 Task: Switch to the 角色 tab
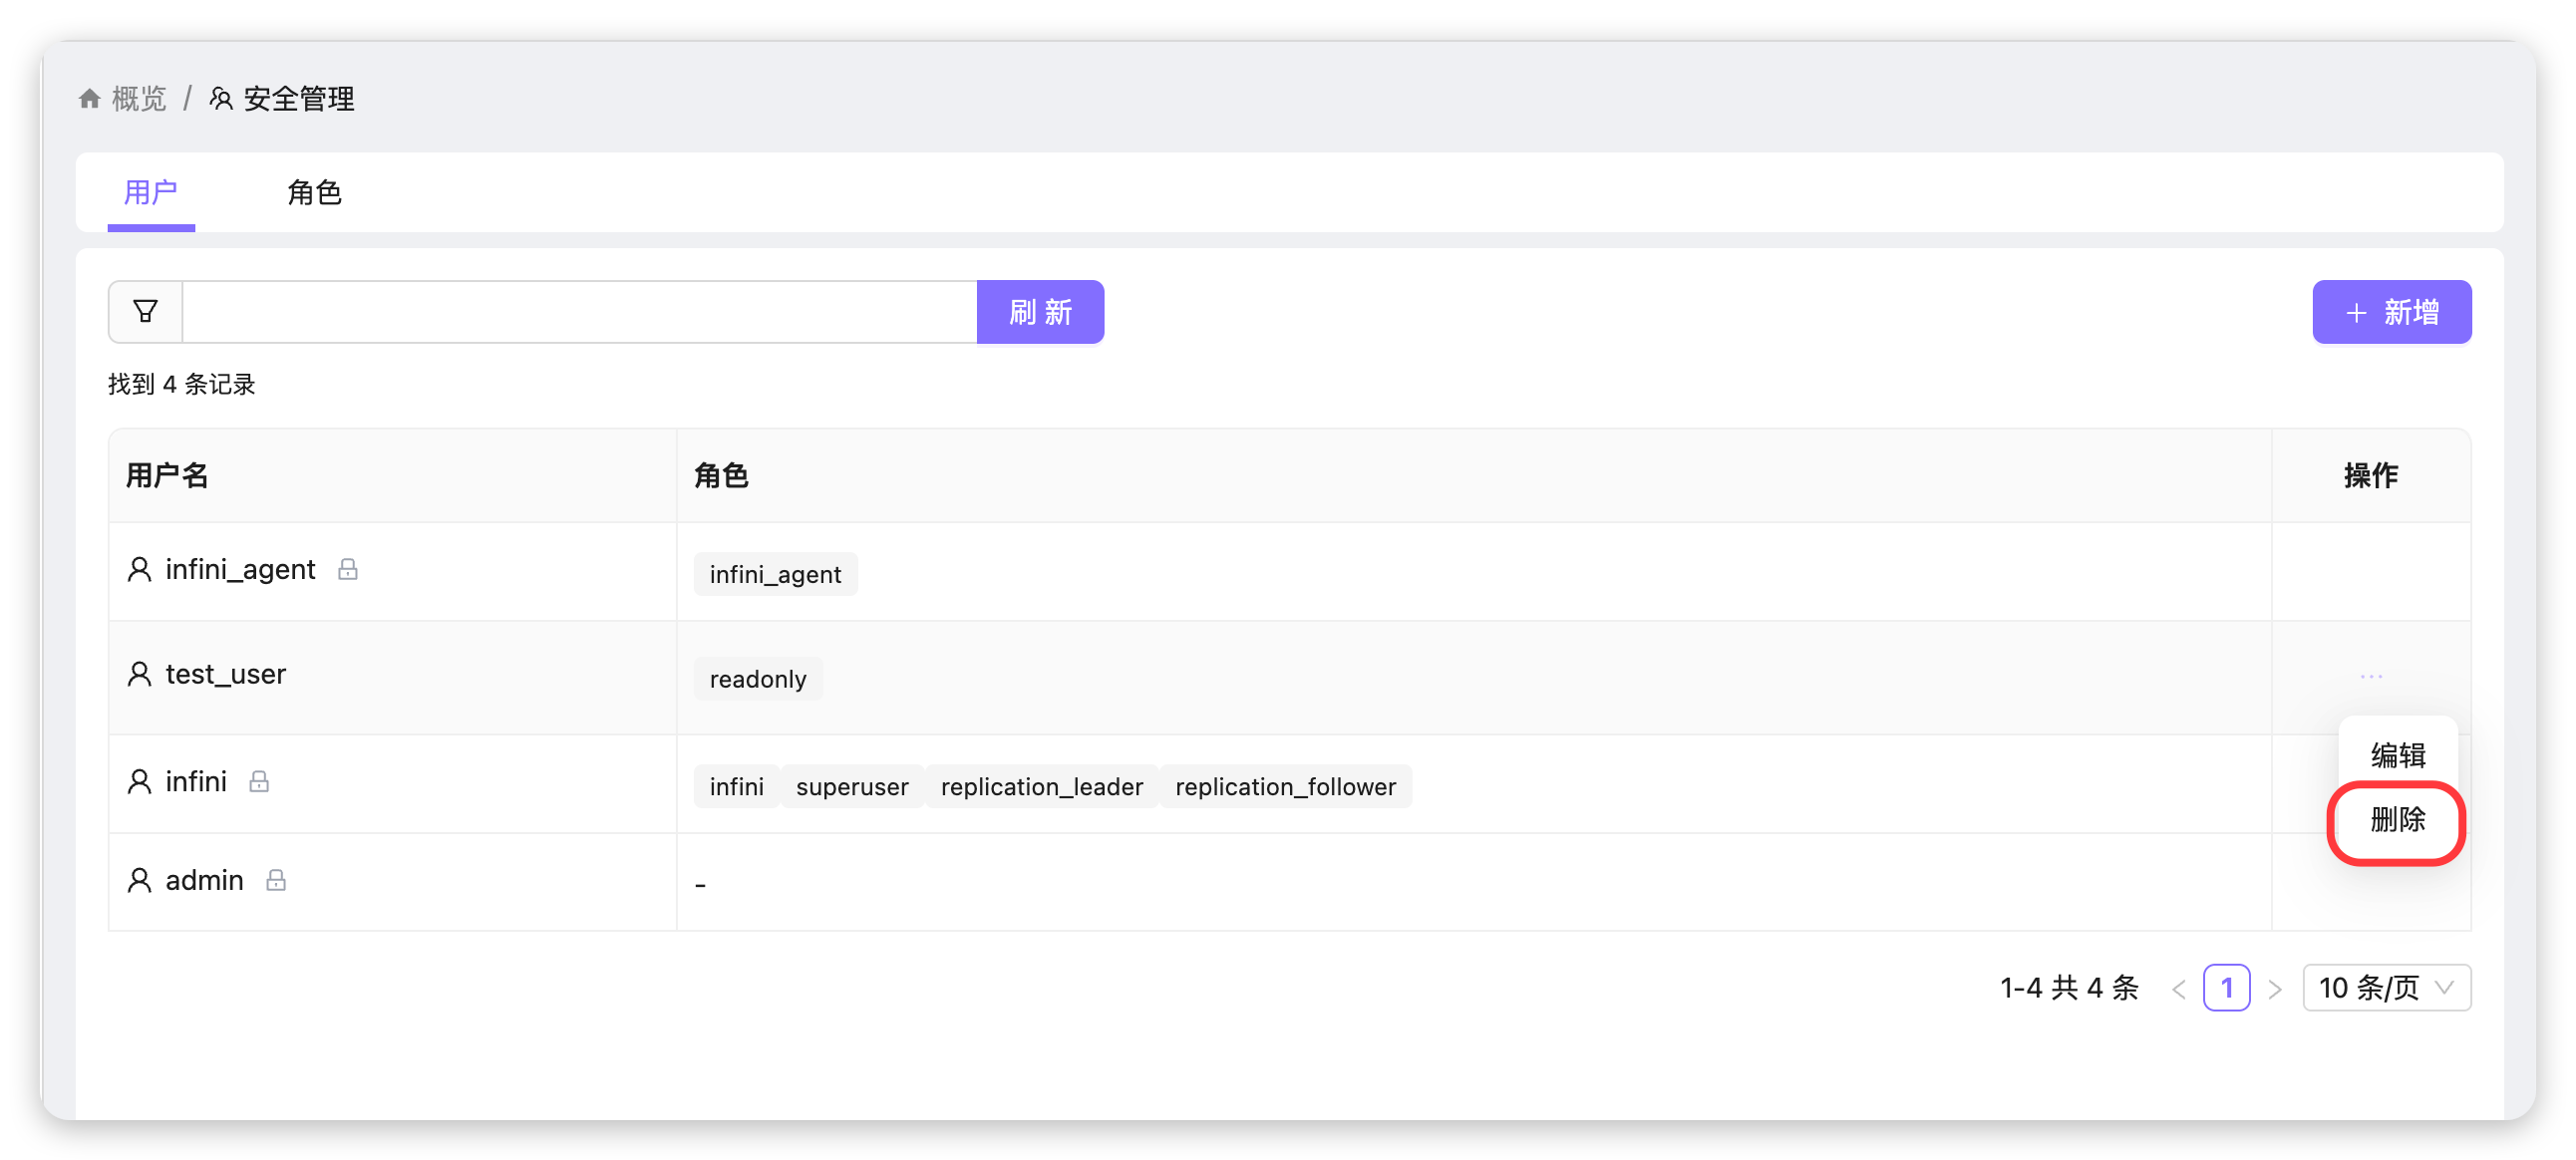coord(314,192)
